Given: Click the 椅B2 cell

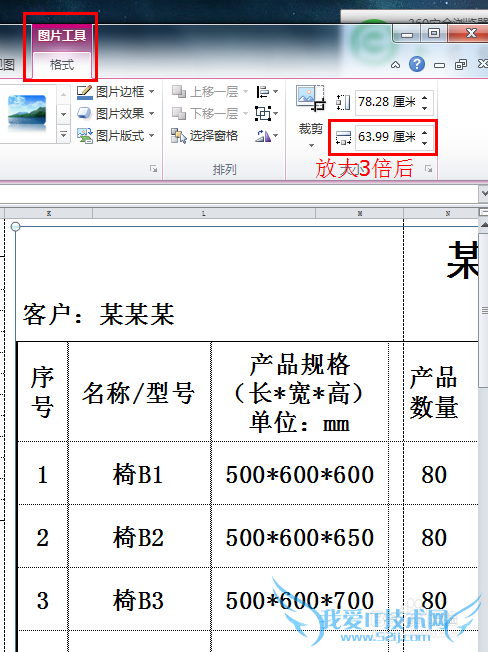Looking at the screenshot, I should click(x=139, y=537).
